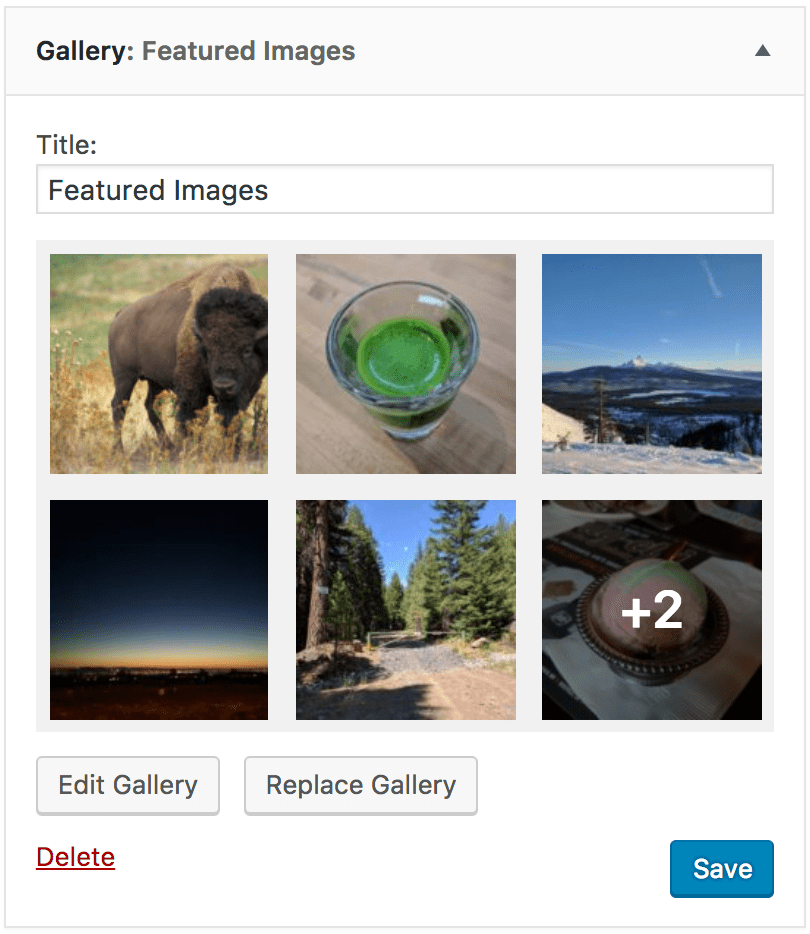The width and height of the screenshot is (810, 934).
Task: Click the mountain peak in the snowy photo
Action: (637, 362)
